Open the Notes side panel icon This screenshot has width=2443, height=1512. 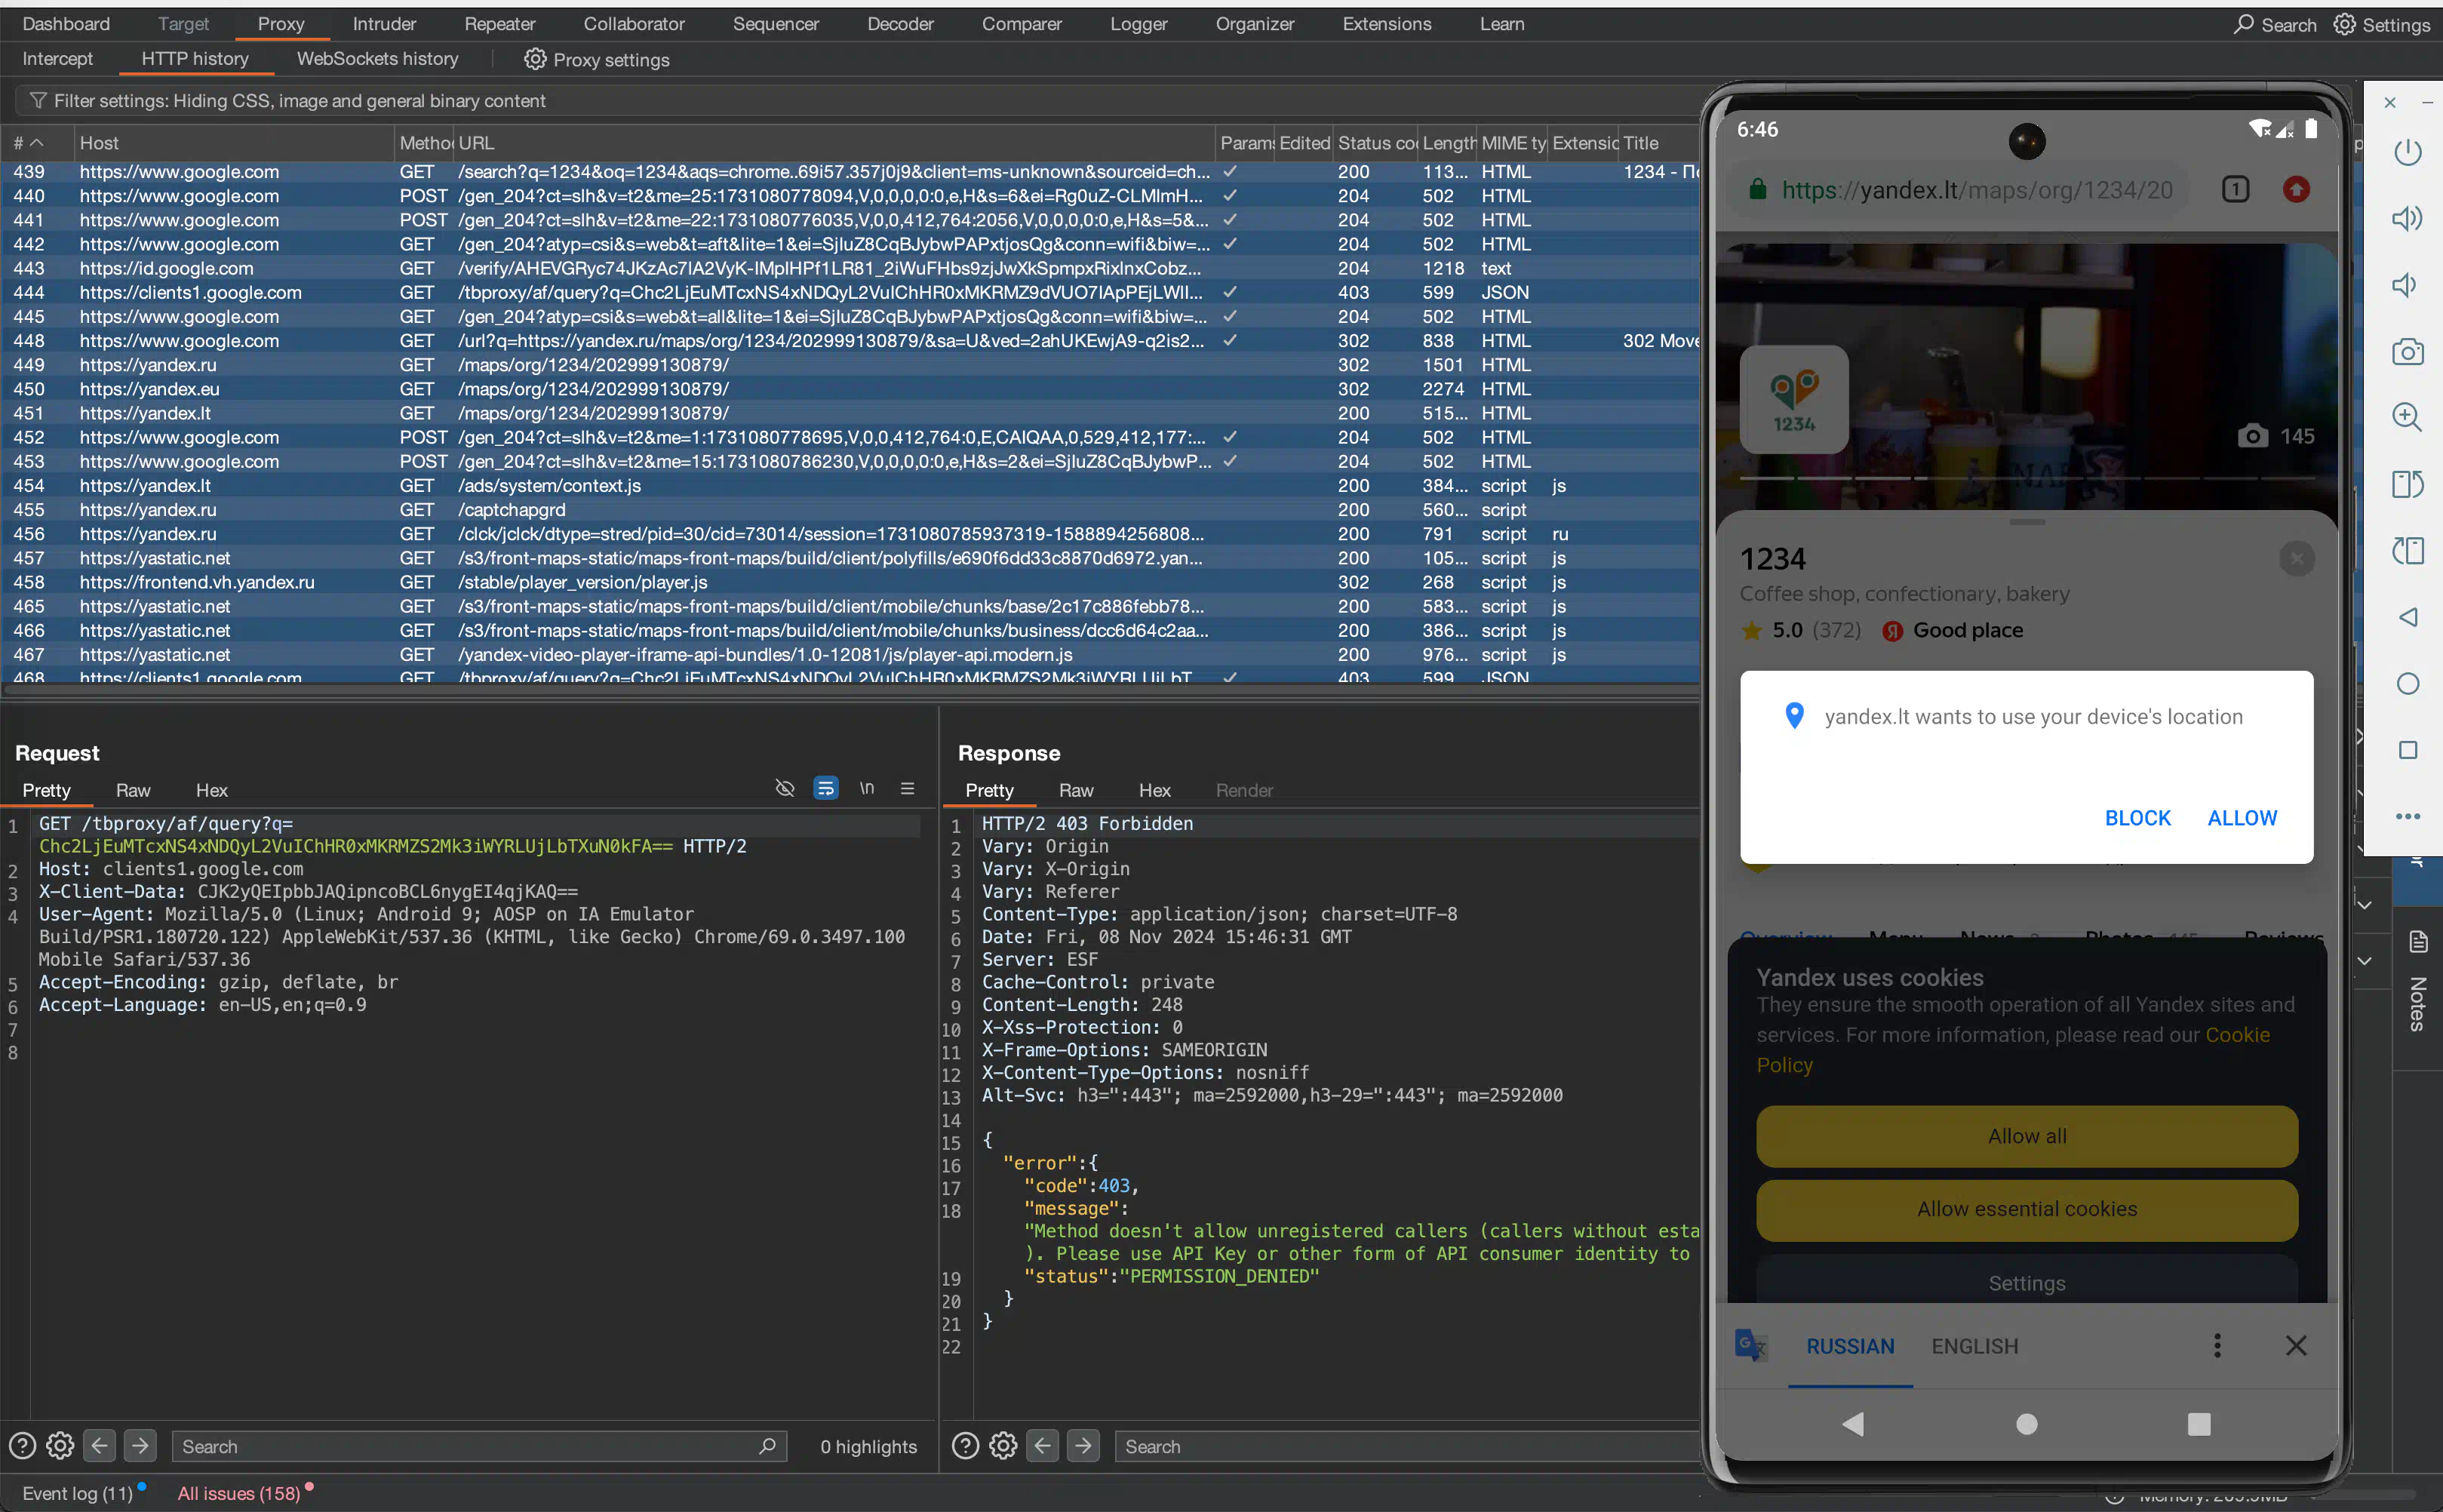coord(2417,941)
